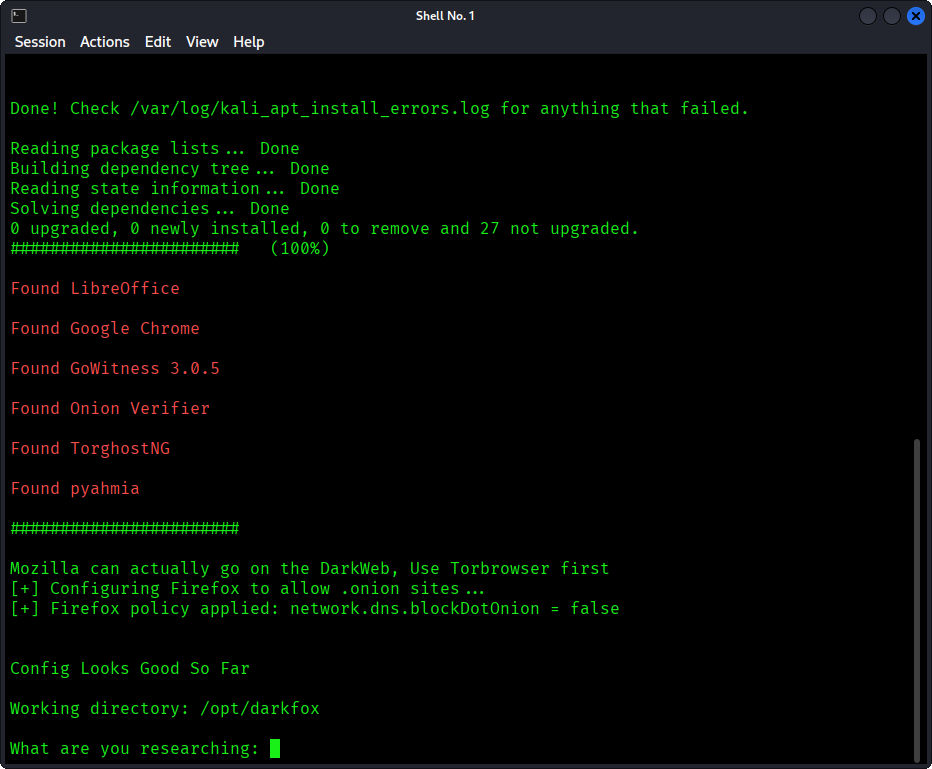932x769 pixels.
Task: Open the View menu
Action: pyautogui.click(x=202, y=42)
